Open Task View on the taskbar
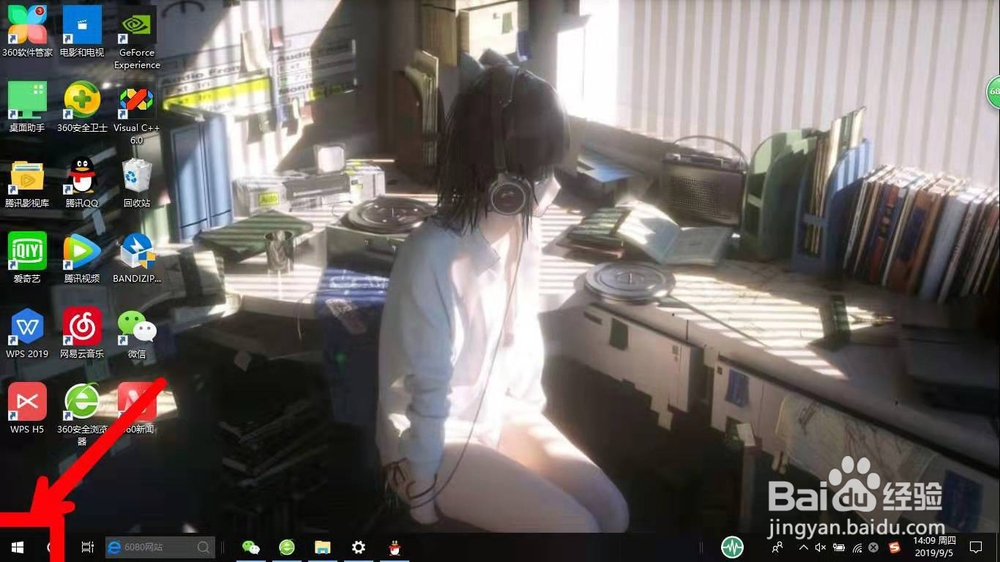 tap(87, 547)
